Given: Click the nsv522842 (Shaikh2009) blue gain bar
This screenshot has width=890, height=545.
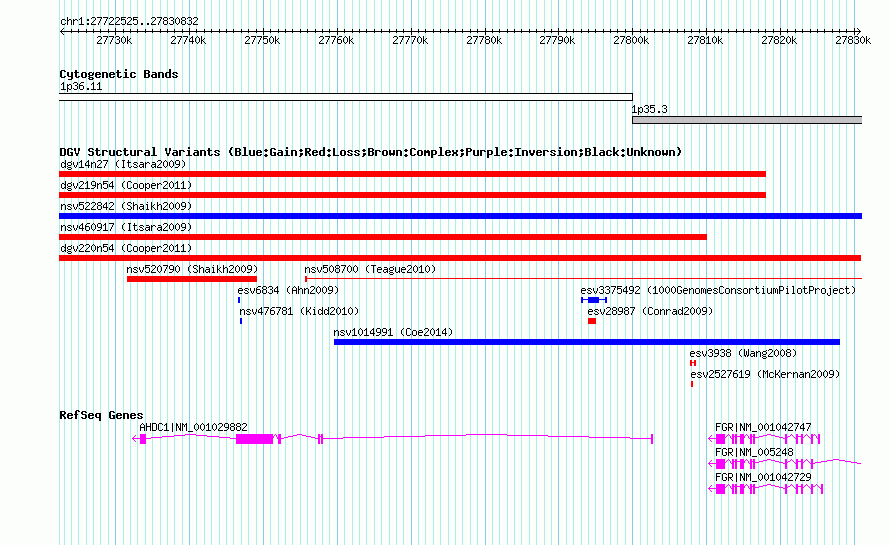Looking at the screenshot, I should click(x=460, y=216).
